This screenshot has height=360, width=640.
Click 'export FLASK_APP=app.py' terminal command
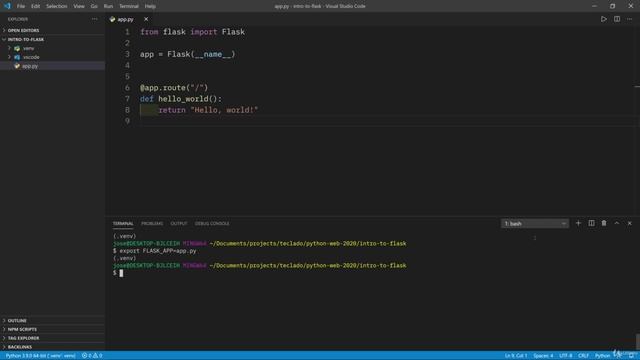158,251
